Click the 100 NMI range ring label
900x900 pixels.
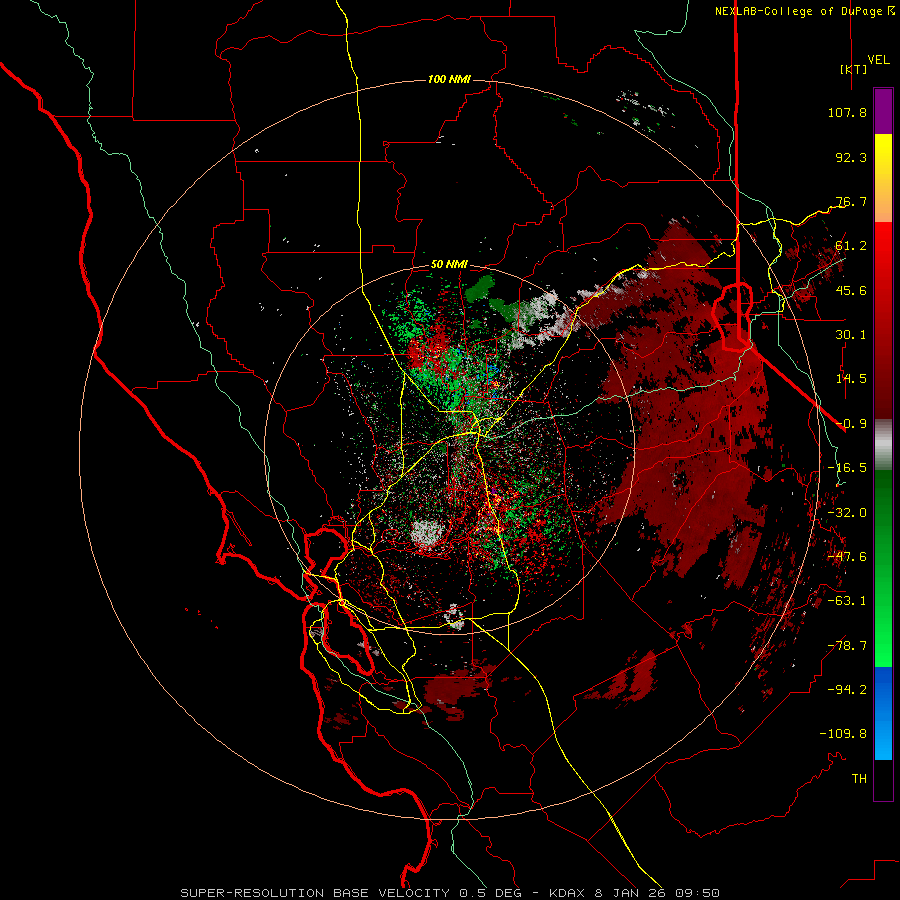click(x=449, y=79)
